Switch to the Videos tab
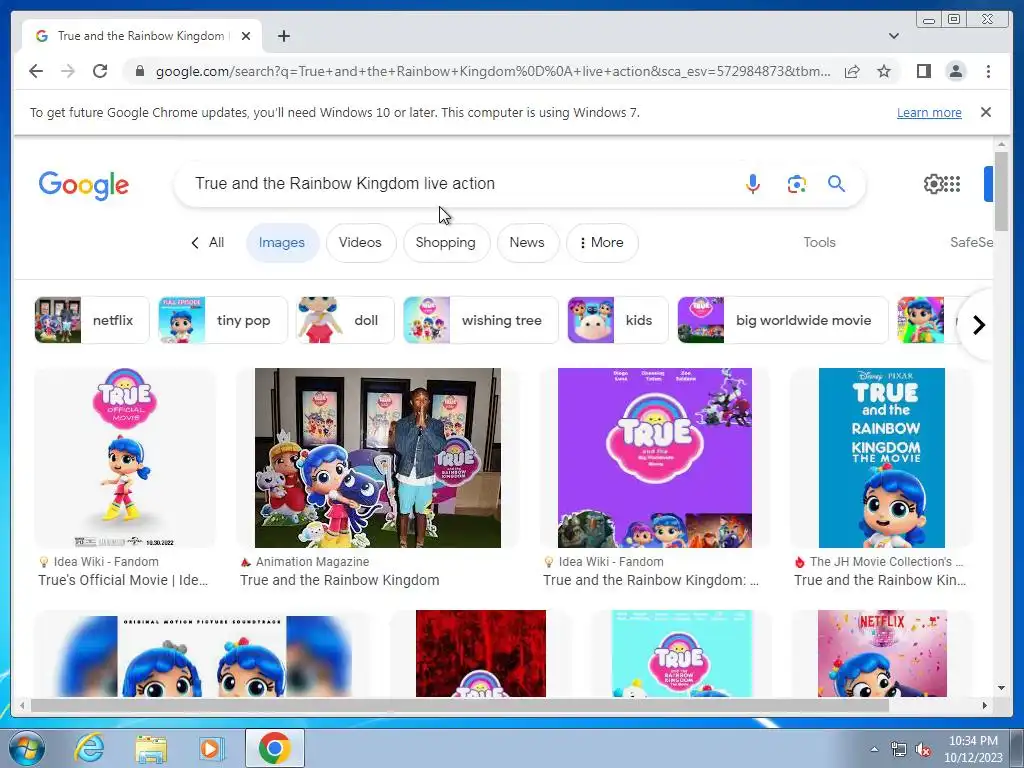The height and width of the screenshot is (768, 1024). pyautogui.click(x=360, y=242)
